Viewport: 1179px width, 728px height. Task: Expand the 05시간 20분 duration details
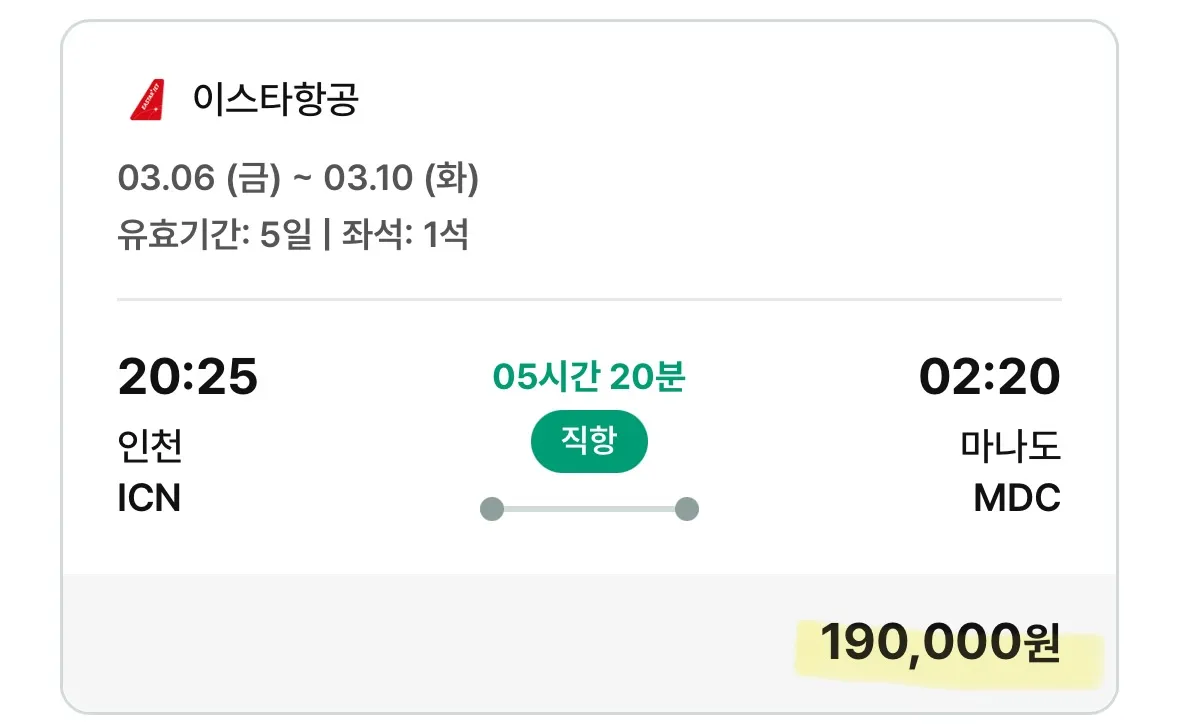pos(589,378)
